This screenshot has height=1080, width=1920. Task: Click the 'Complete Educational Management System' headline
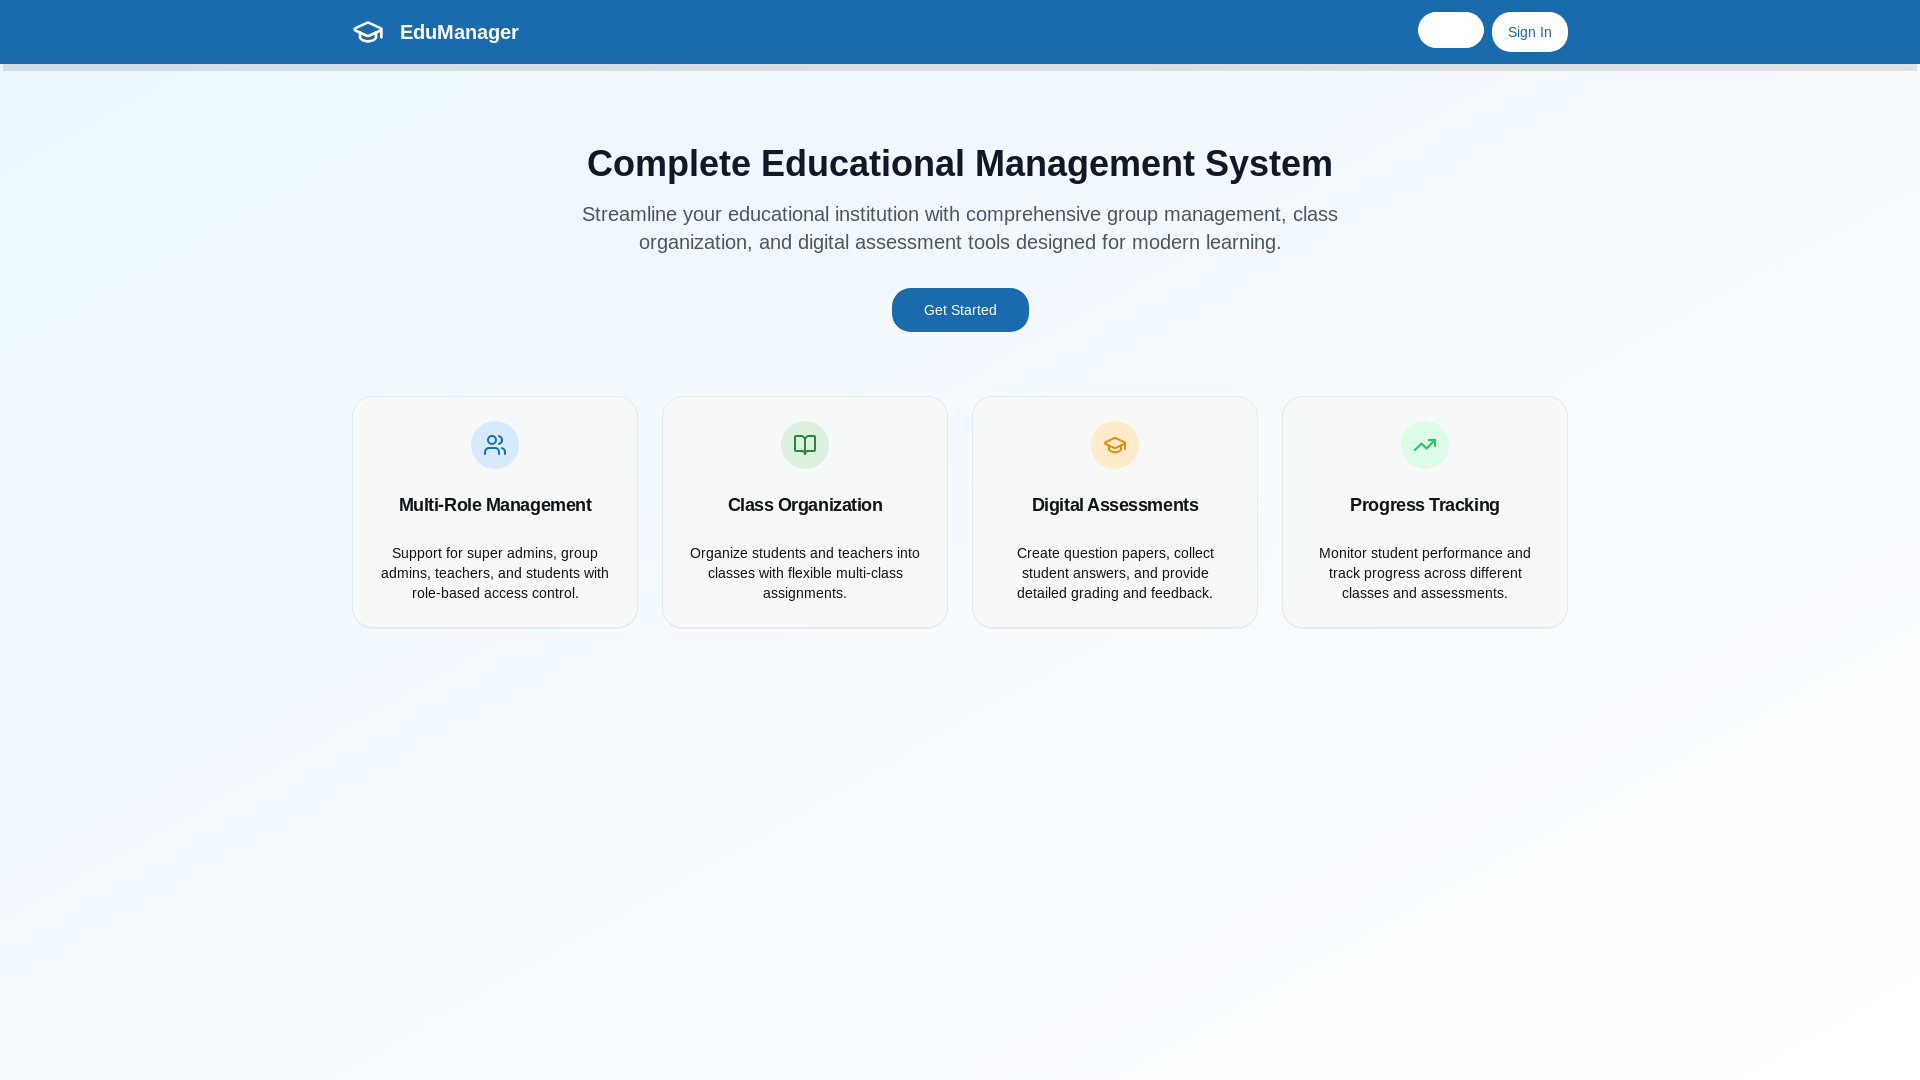[960, 164]
